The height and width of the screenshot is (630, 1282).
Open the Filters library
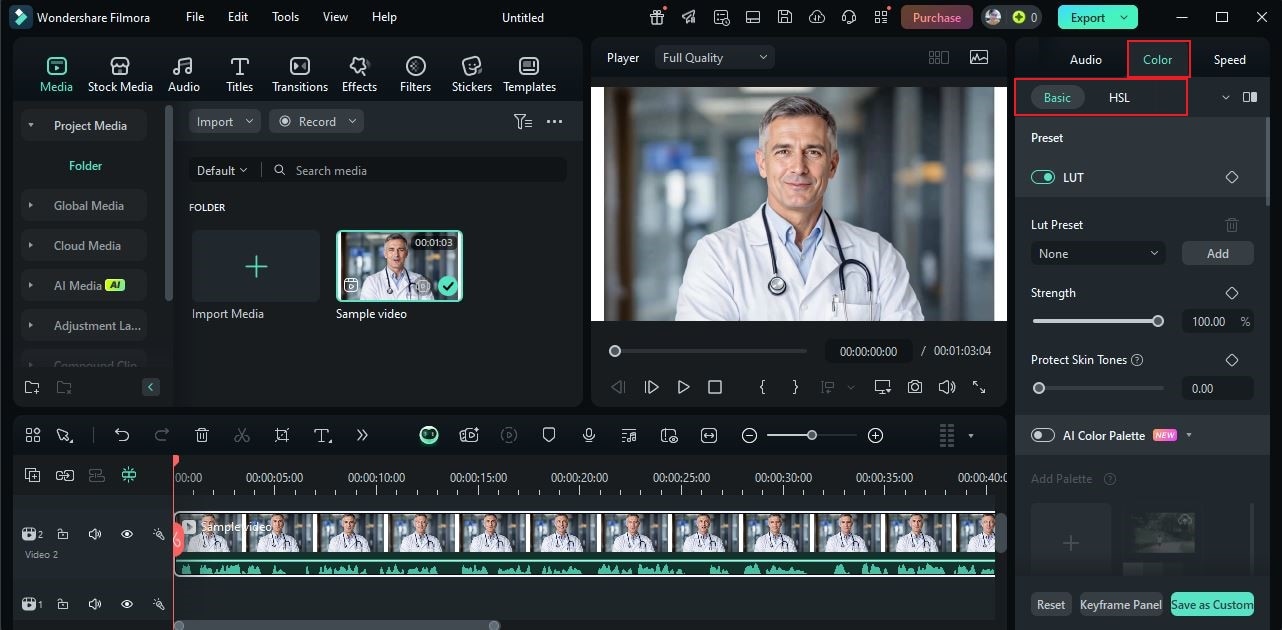415,74
